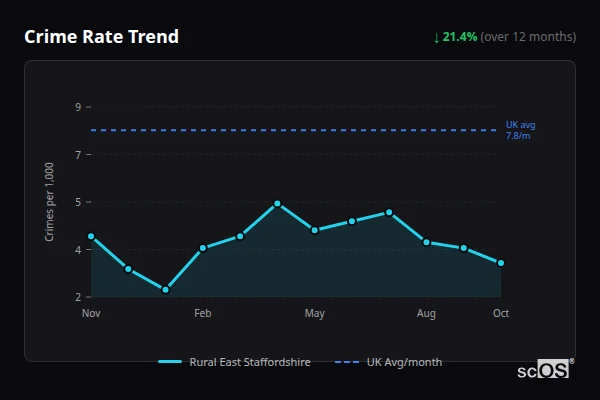
Task: Click the July data point marker
Action: pos(389,212)
